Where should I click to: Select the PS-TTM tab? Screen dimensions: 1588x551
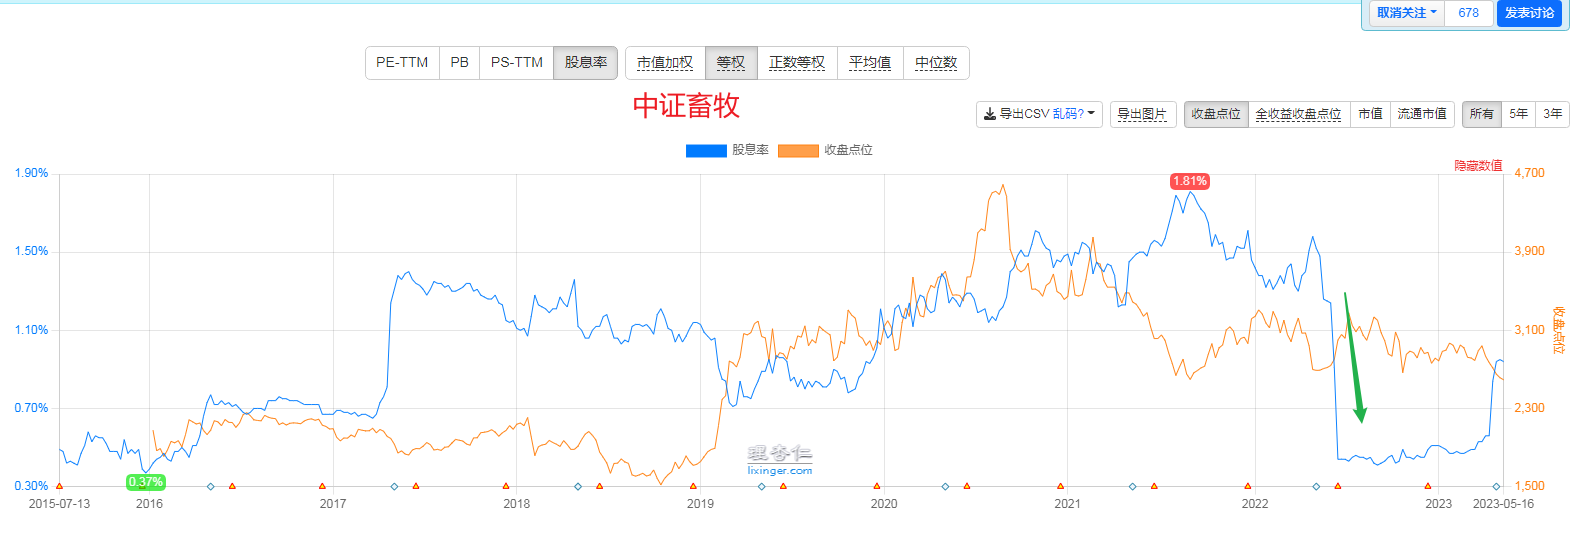coord(516,63)
